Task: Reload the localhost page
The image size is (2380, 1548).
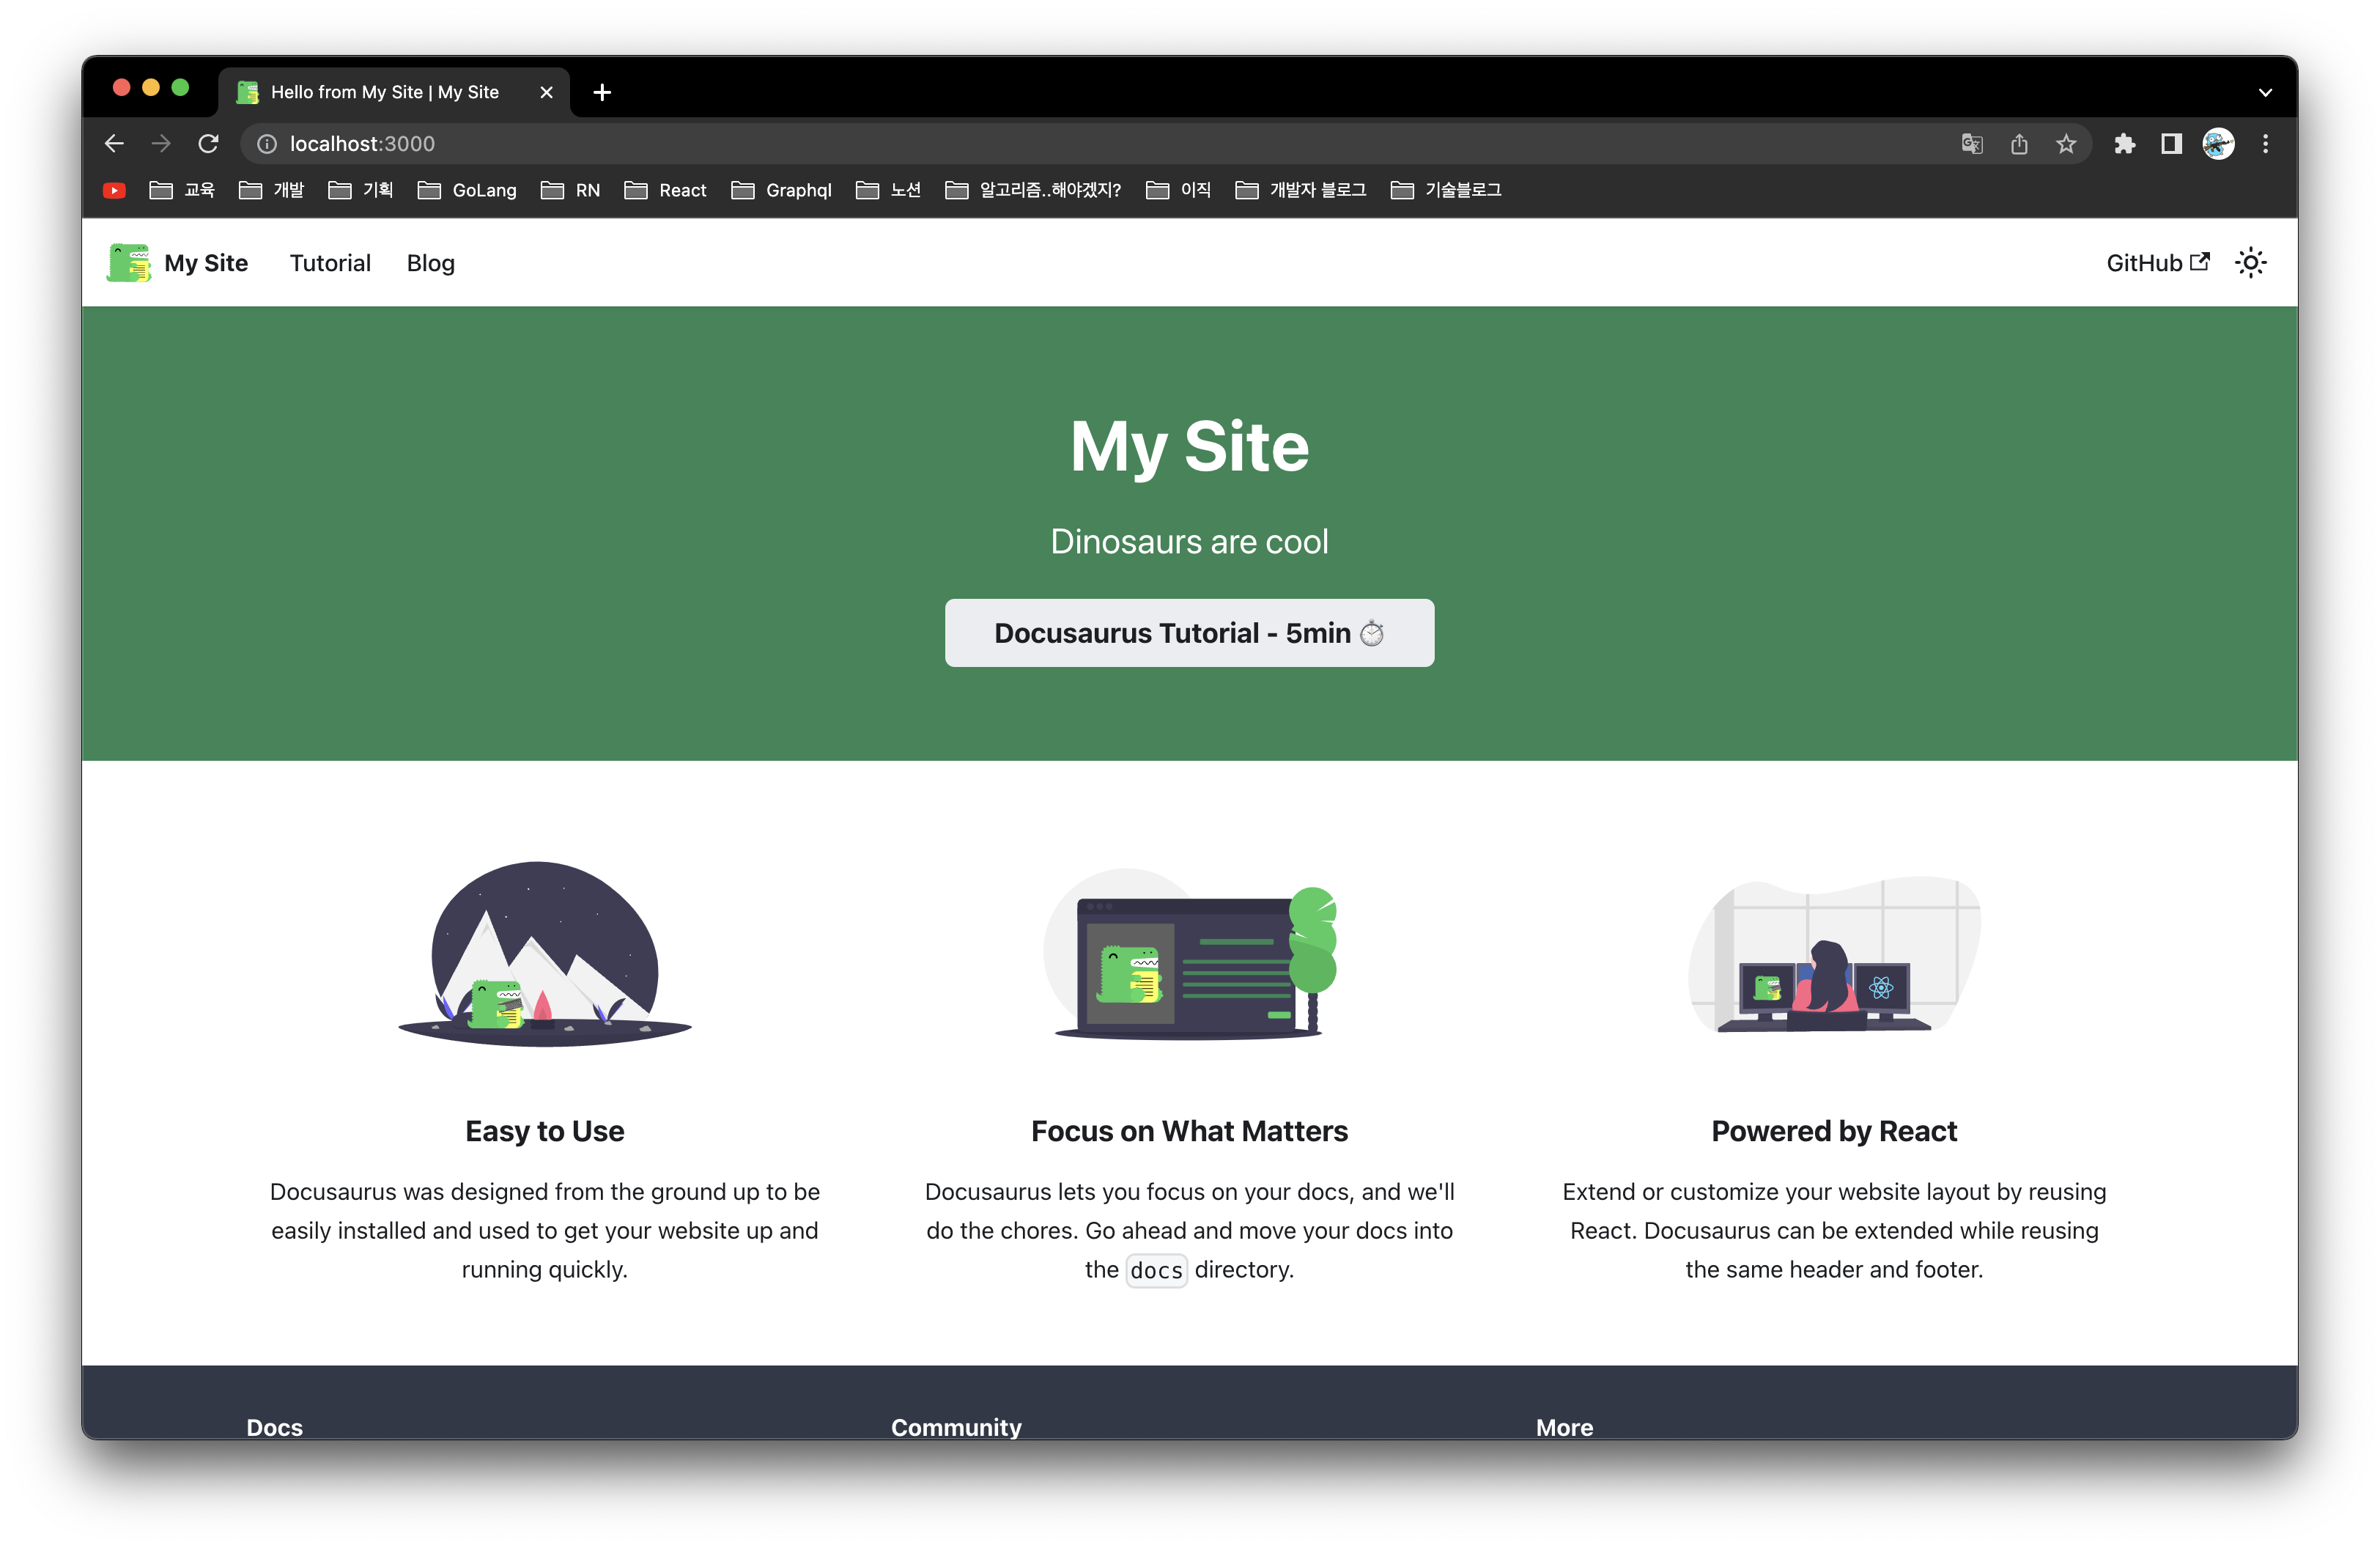Action: click(x=208, y=144)
